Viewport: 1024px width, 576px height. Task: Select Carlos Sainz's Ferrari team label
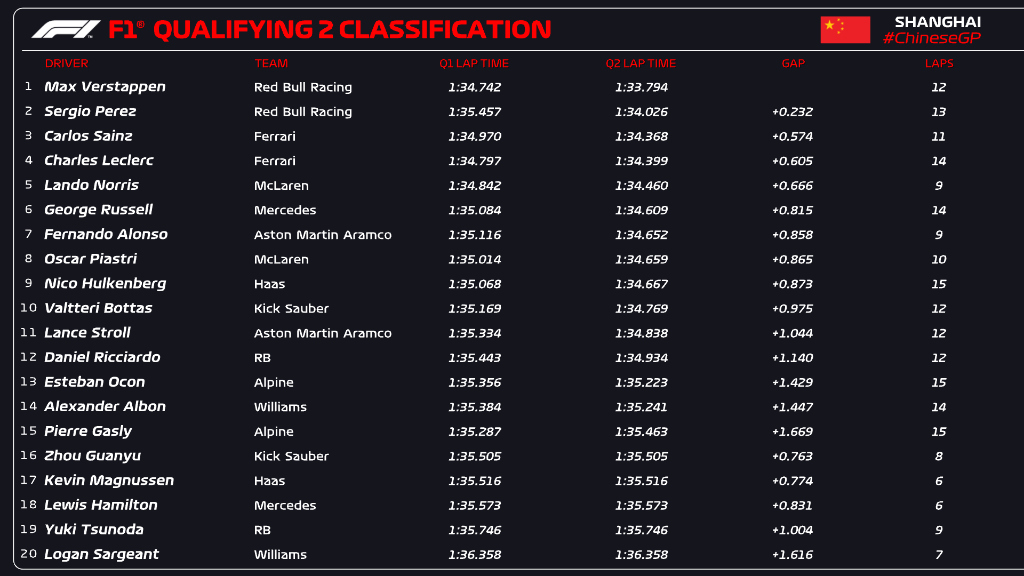tap(275, 136)
